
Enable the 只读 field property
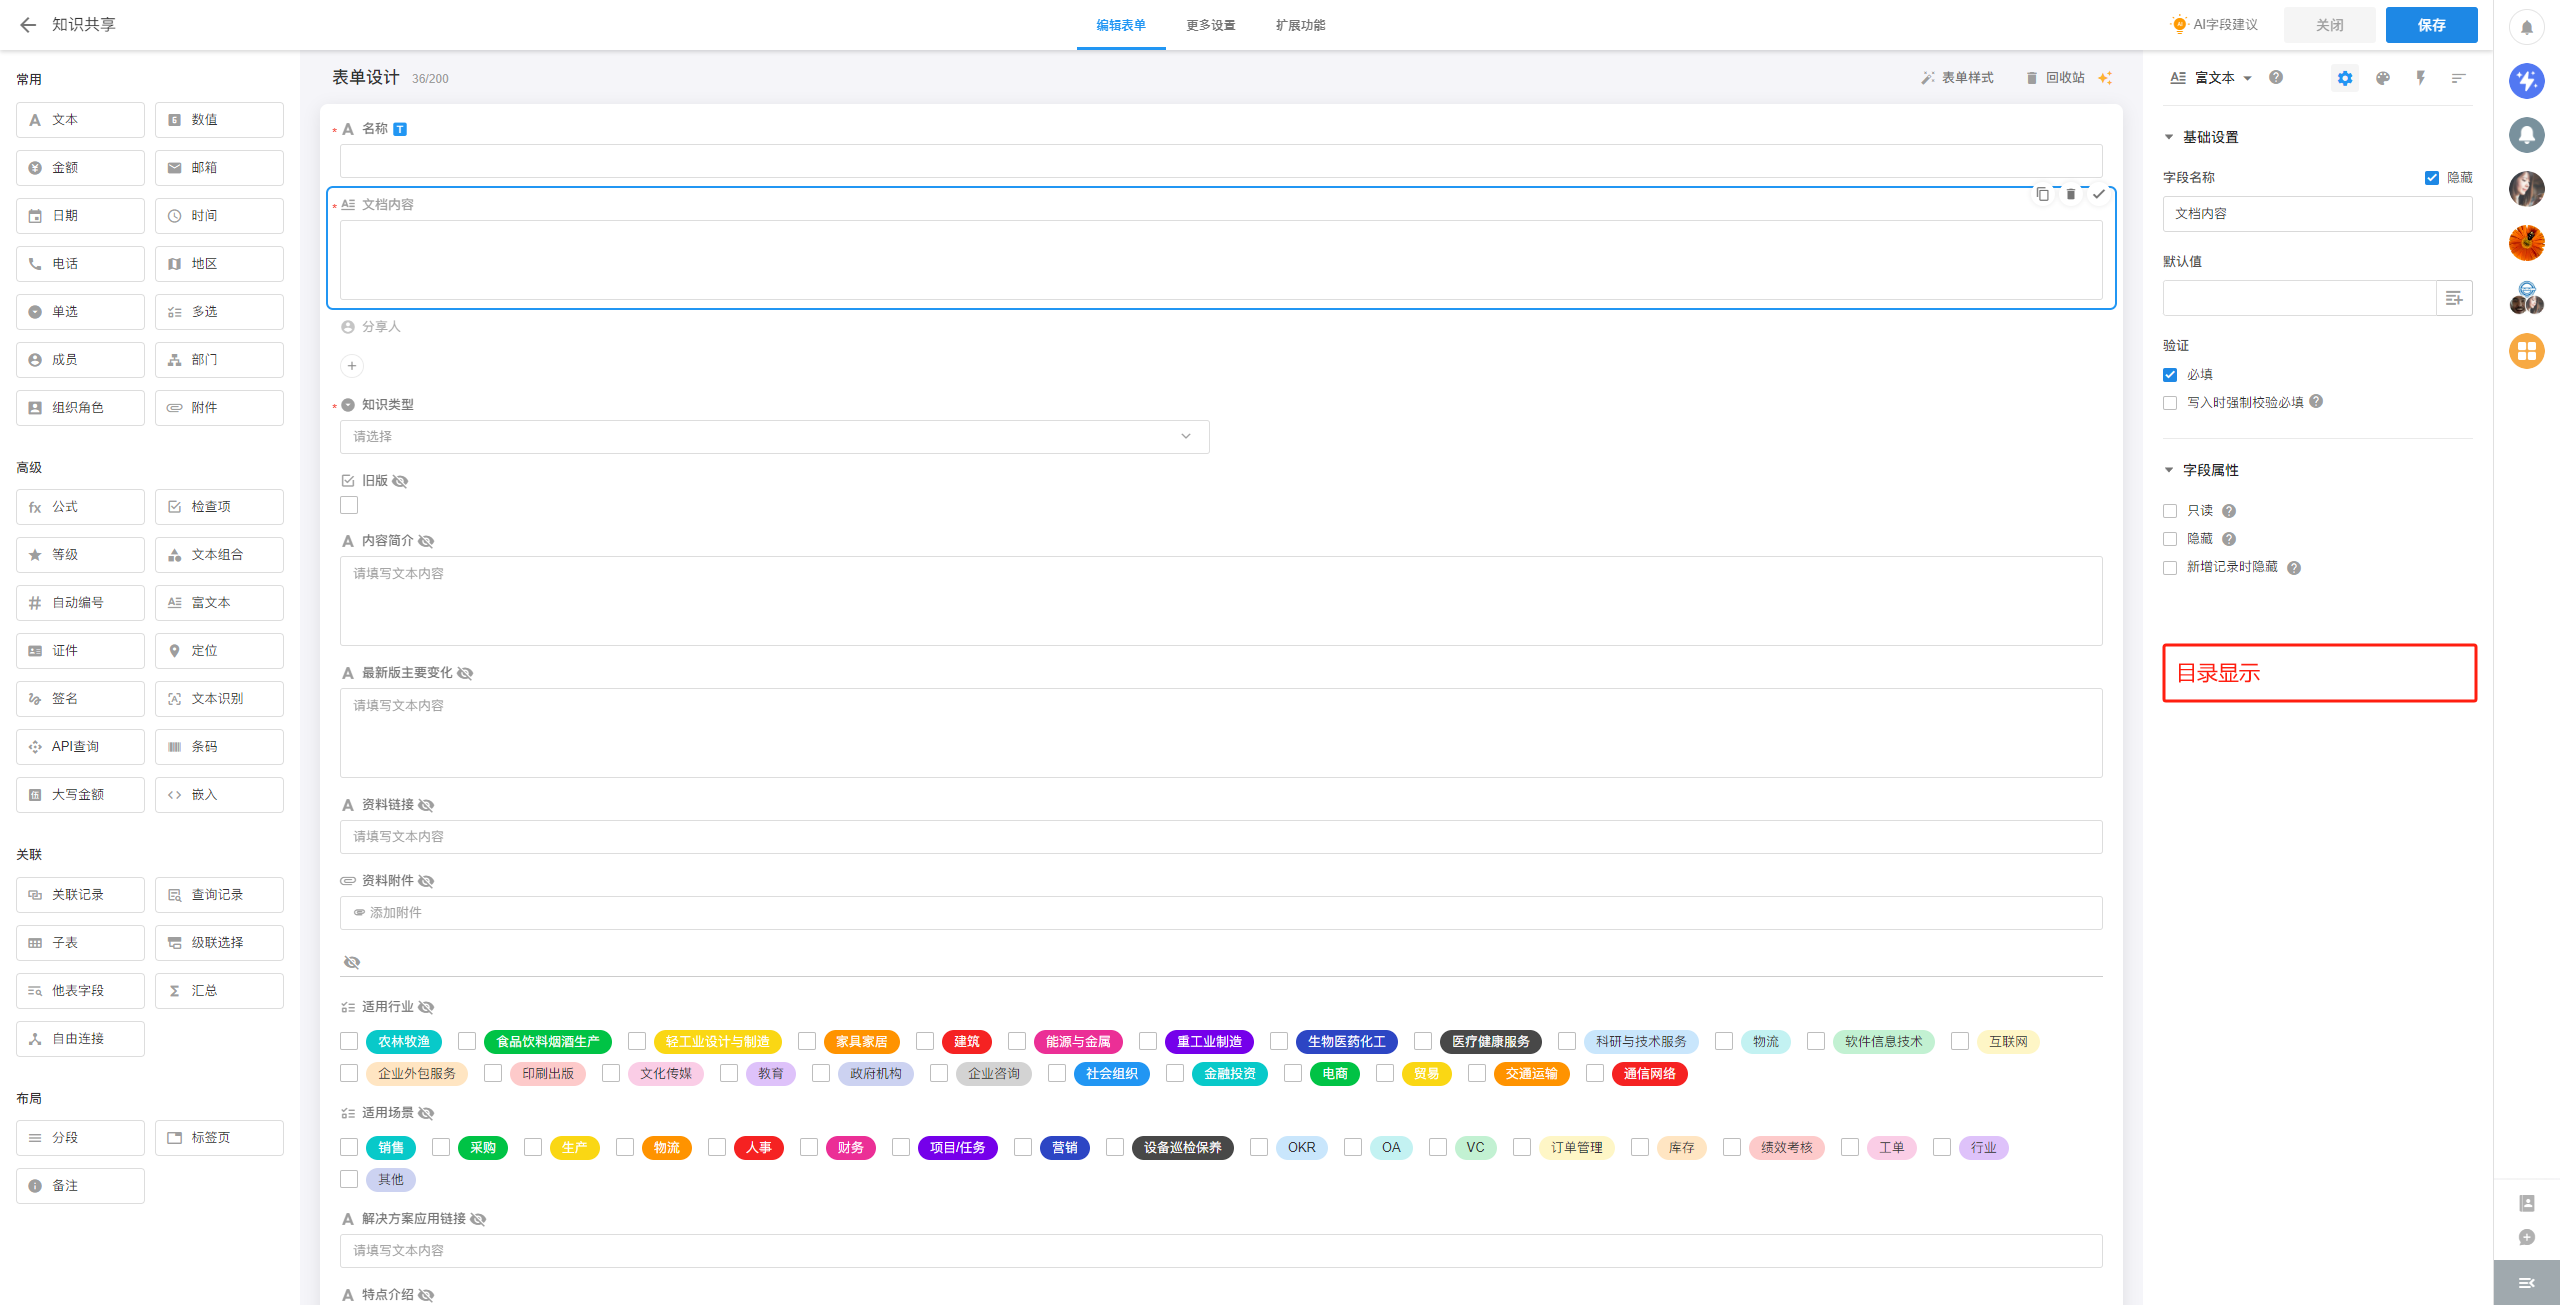coord(2170,511)
